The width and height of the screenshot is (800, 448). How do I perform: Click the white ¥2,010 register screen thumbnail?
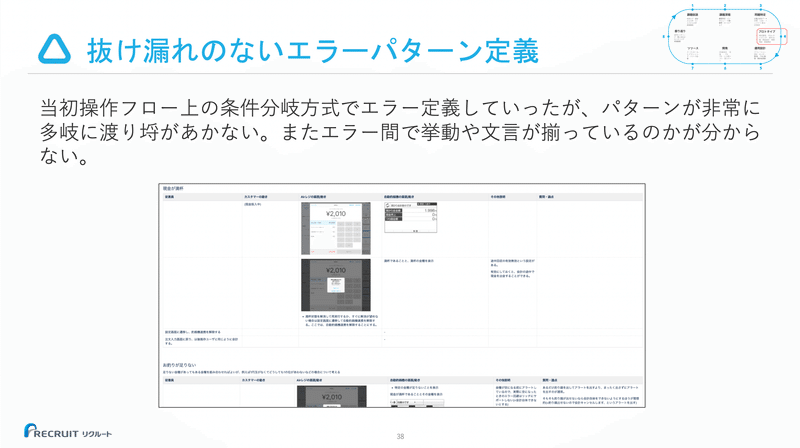pos(336,228)
